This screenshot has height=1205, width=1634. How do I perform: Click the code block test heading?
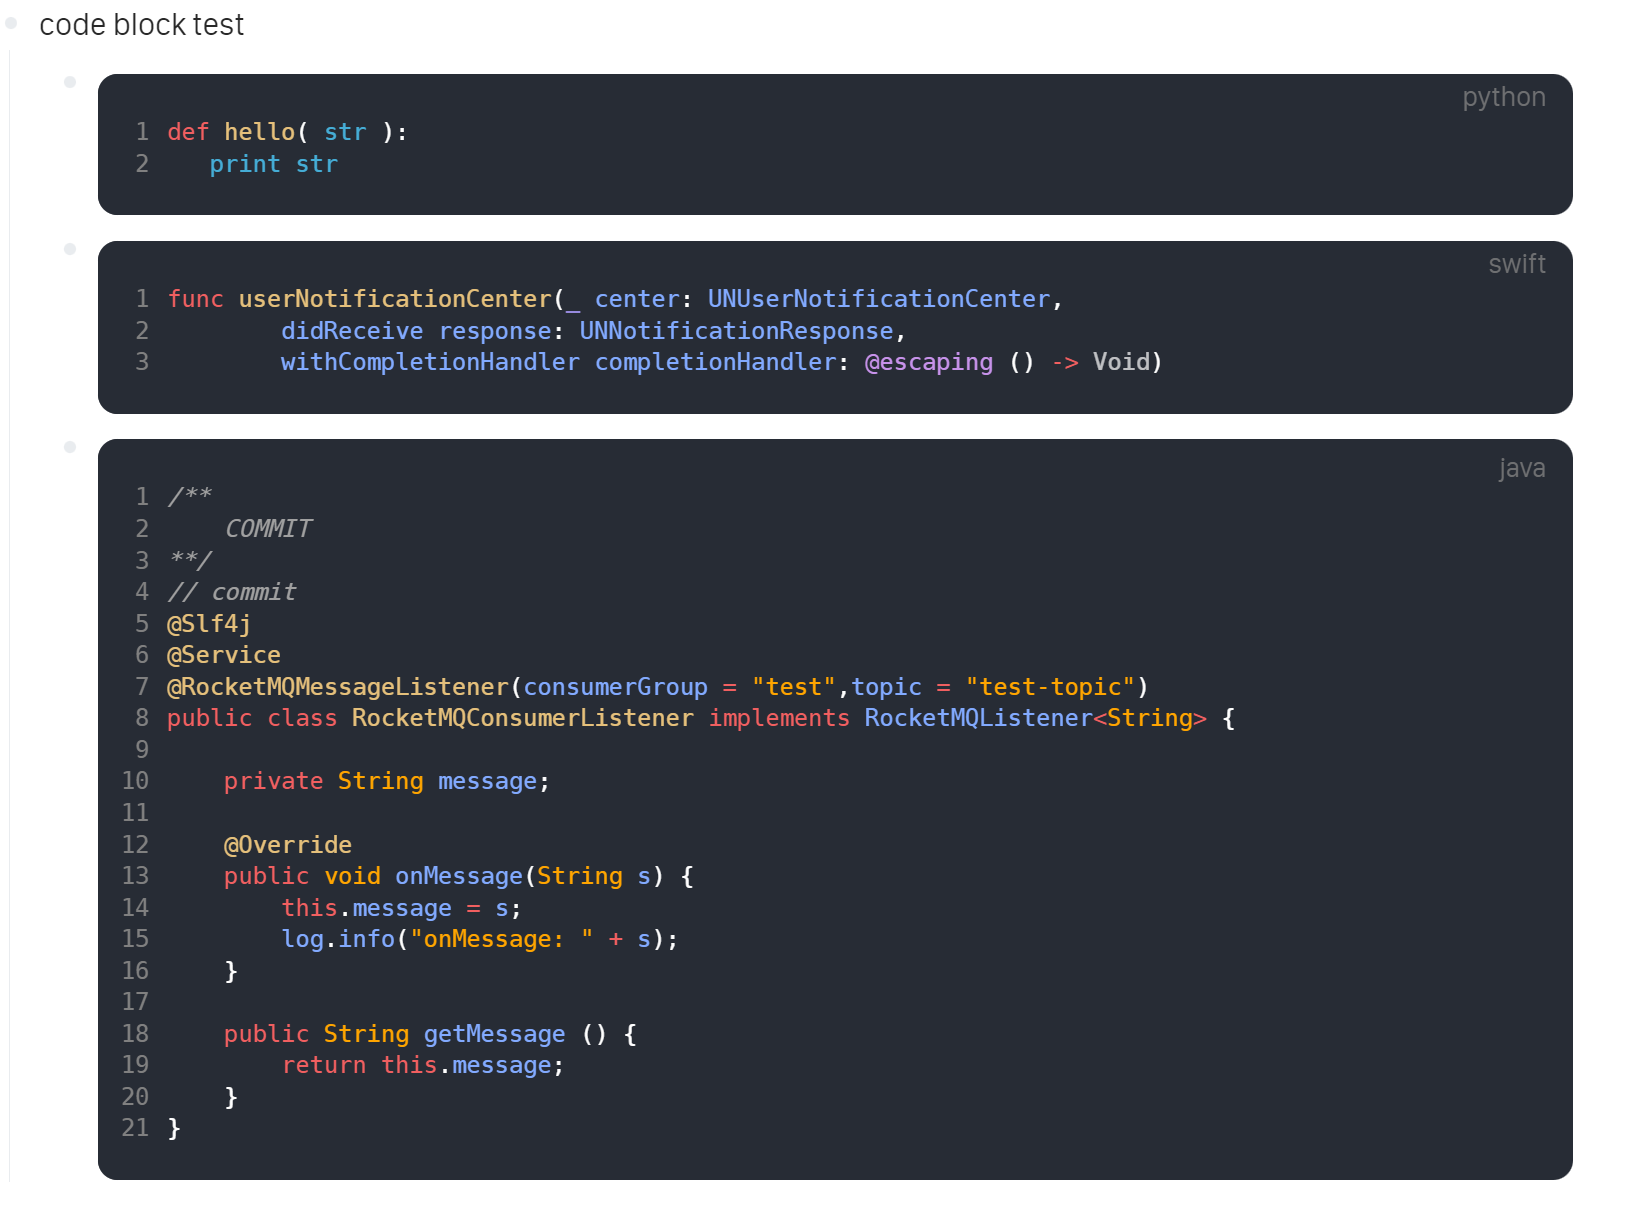pyautogui.click(x=141, y=24)
